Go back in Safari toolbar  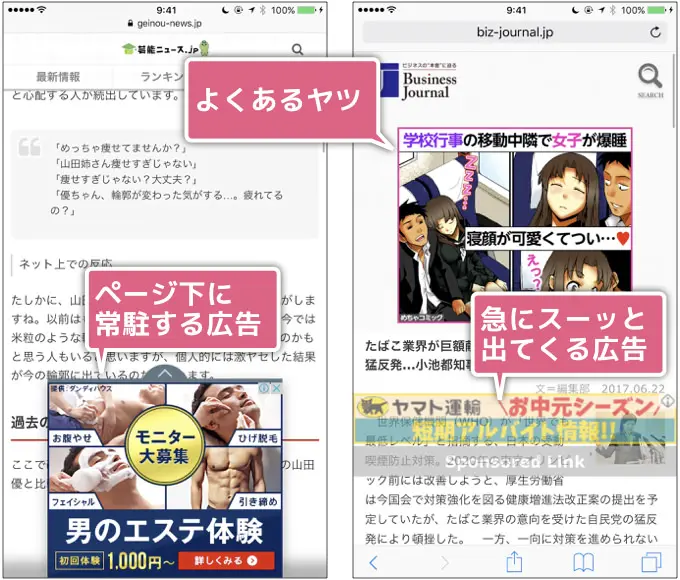pyautogui.click(x=373, y=562)
